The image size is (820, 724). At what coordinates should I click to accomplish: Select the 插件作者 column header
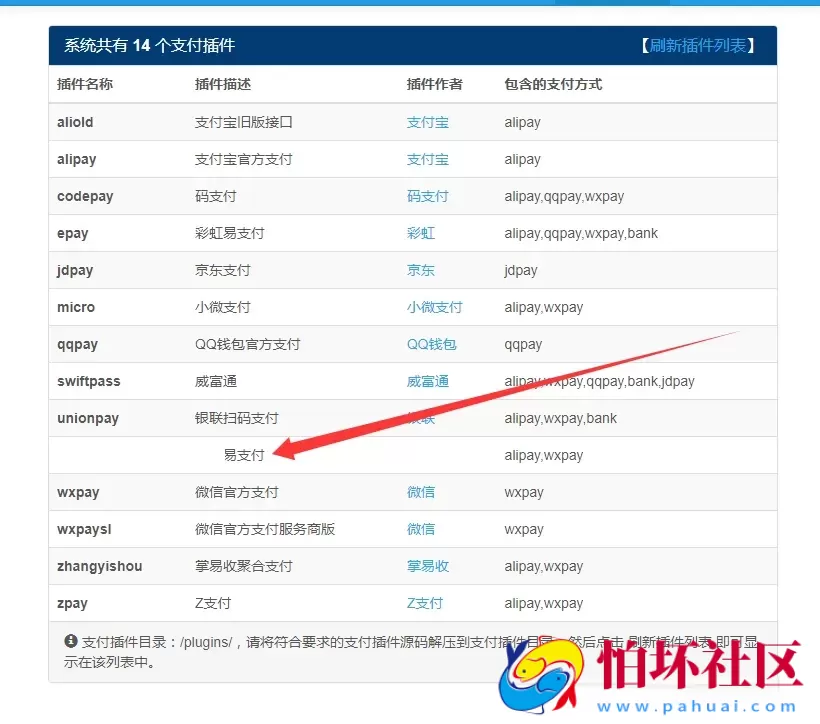pyautogui.click(x=433, y=84)
